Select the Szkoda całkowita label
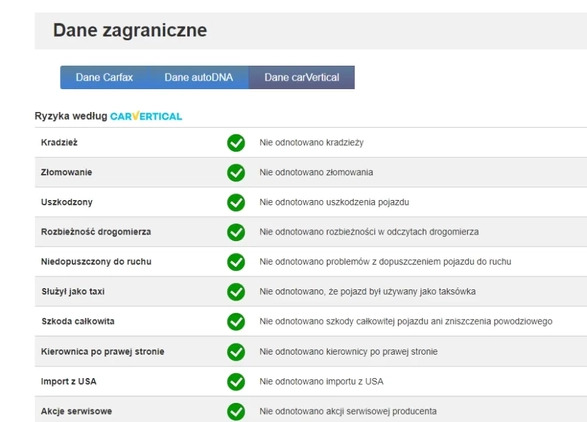The height and width of the screenshot is (422, 587). click(x=78, y=321)
